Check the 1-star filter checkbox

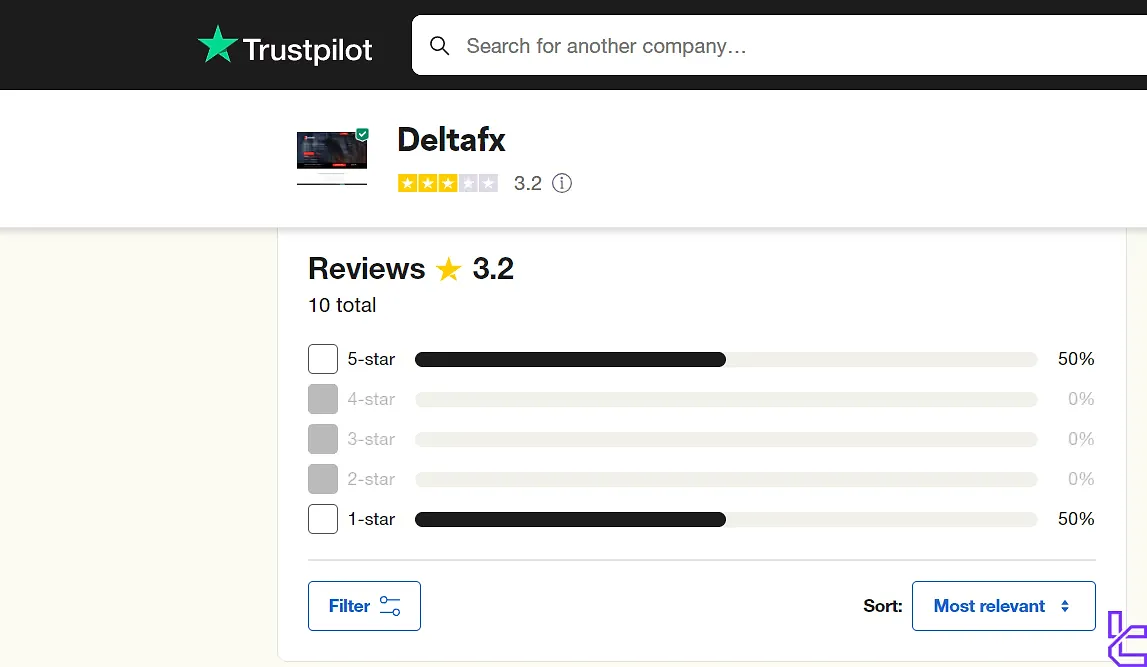coord(323,519)
